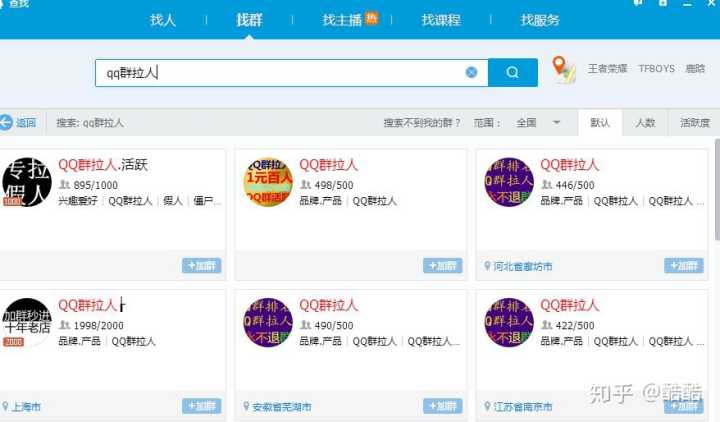Open the 找服务 tab
Image resolution: width=720 pixels, height=422 pixels.
tap(540, 20)
